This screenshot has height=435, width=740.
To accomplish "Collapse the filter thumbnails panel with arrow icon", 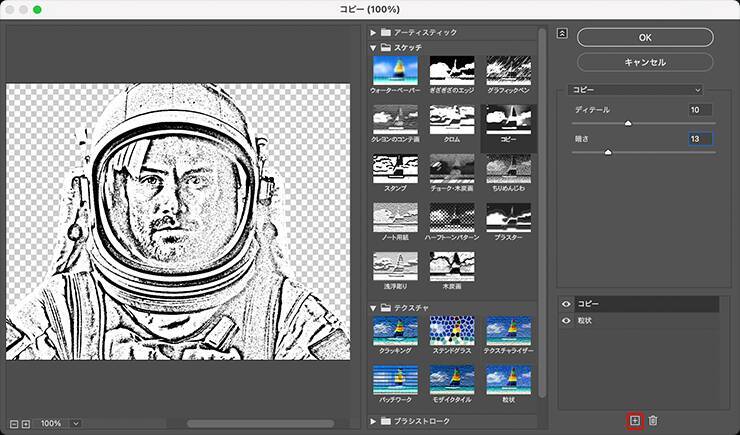I will point(562,33).
